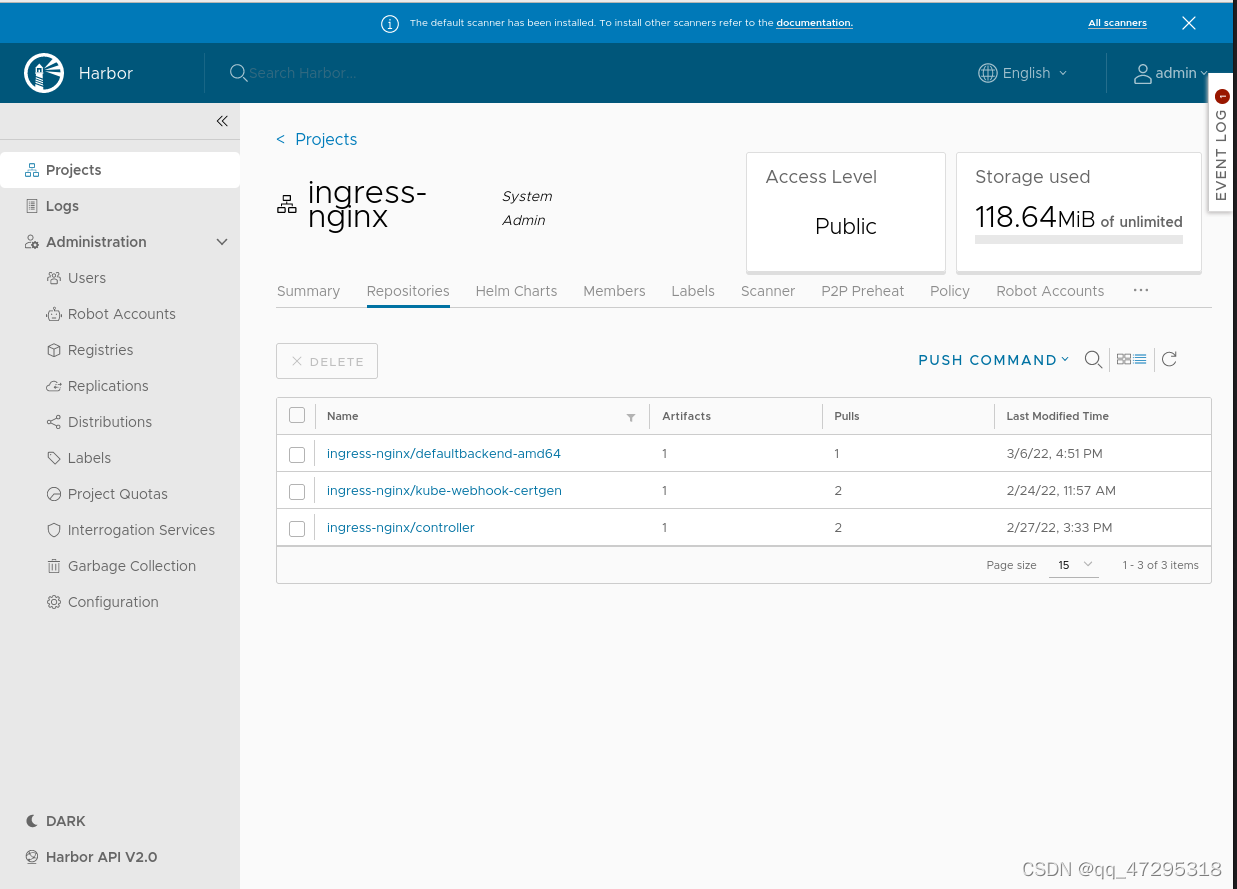Click the Interrogation Services shield icon
Viewport: 1237px width, 889px height.
(54, 530)
